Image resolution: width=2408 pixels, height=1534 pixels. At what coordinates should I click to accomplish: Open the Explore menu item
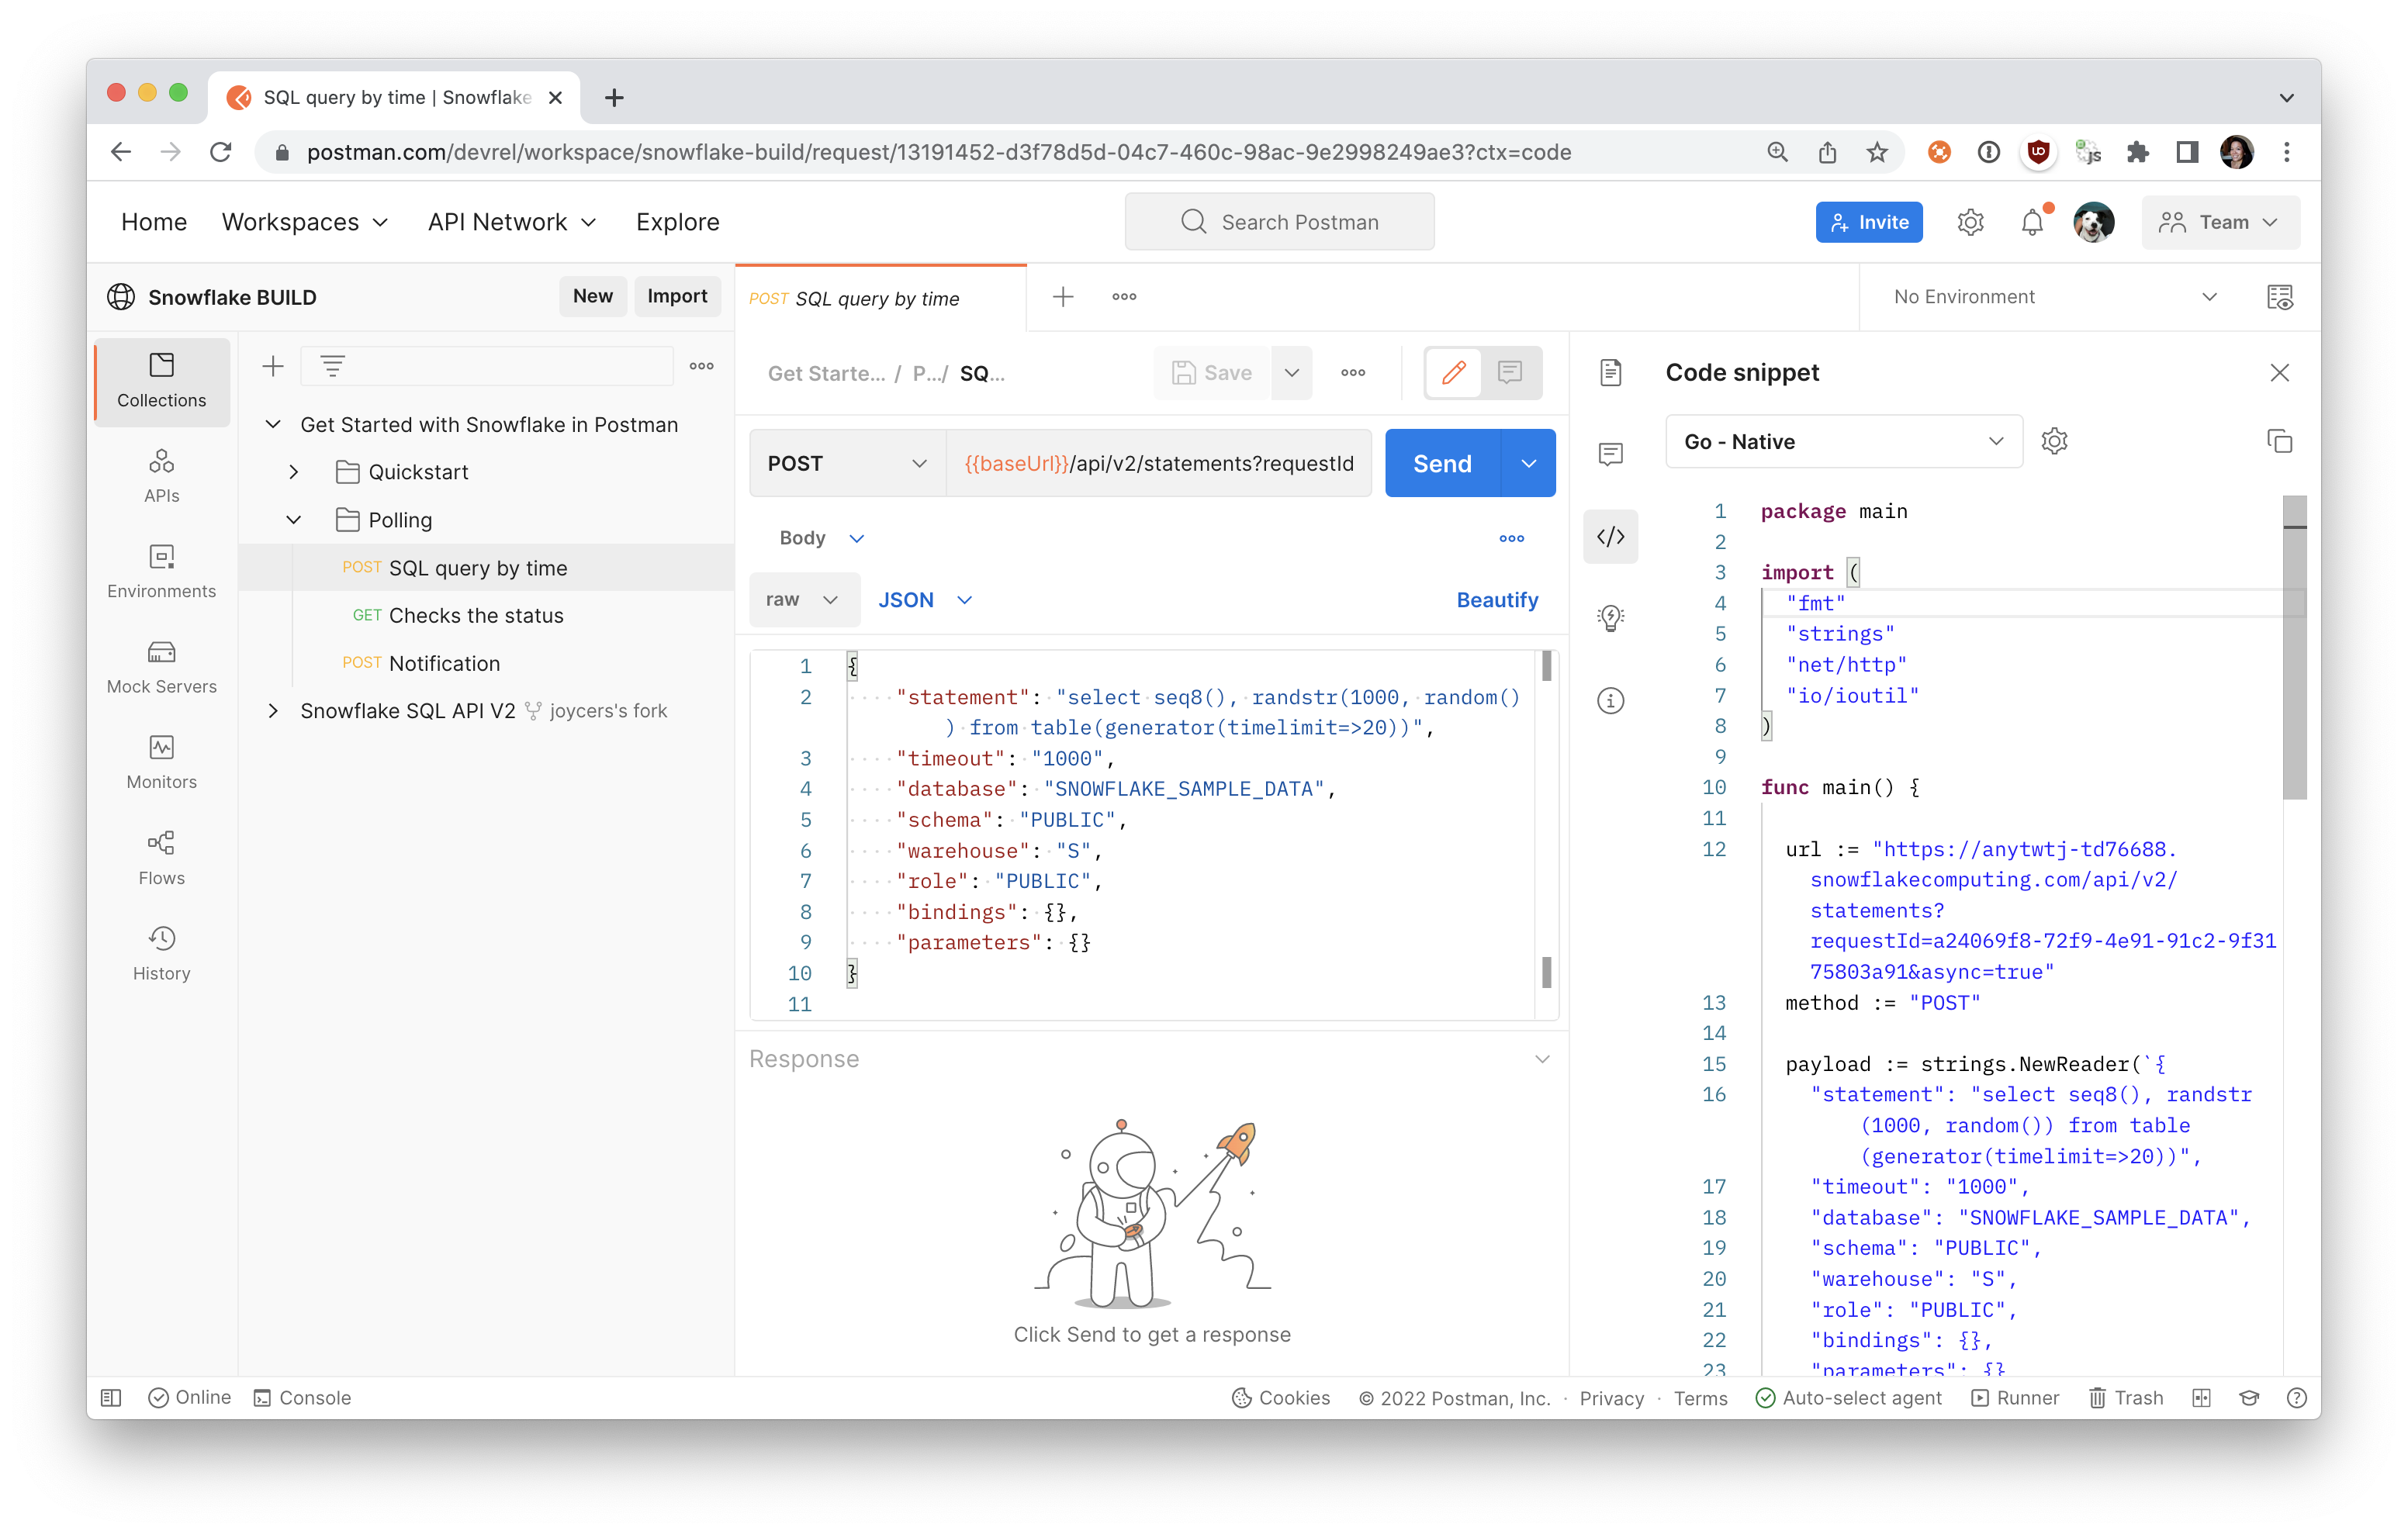click(677, 222)
